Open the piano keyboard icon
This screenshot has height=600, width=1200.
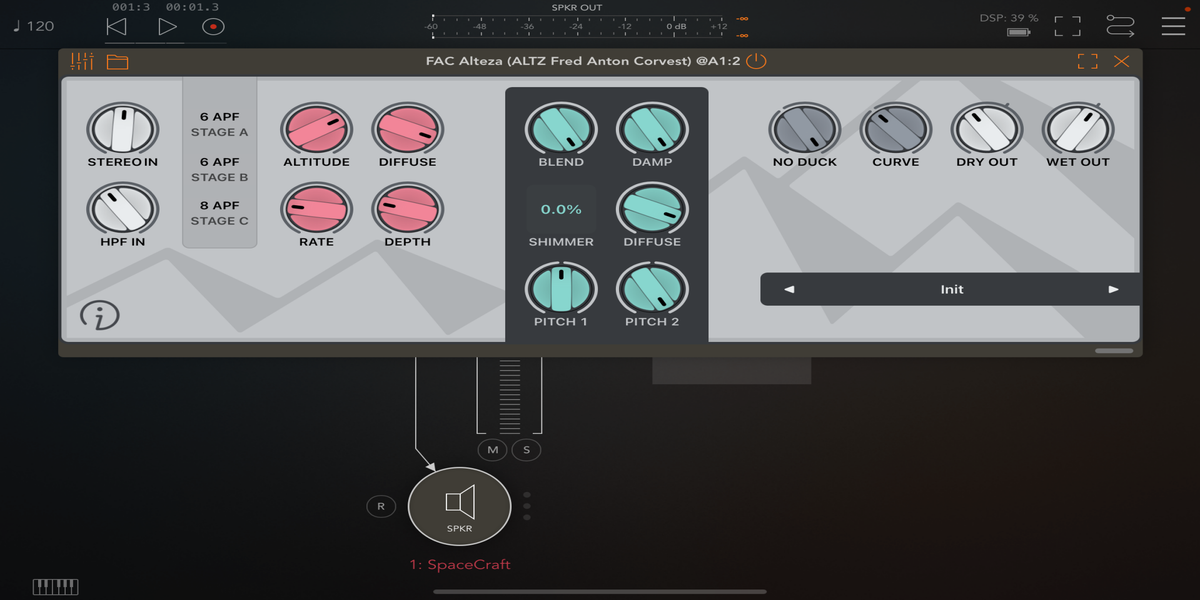coord(56,586)
